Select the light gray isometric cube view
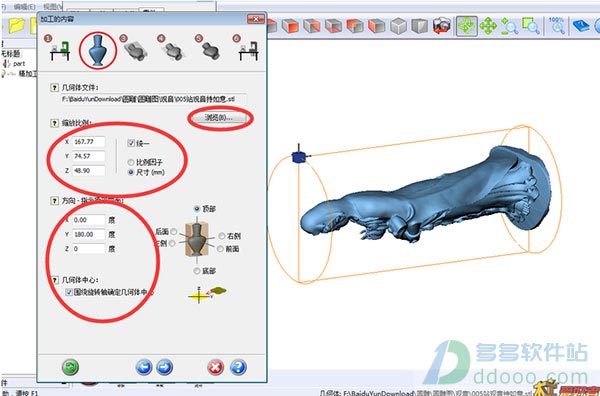 click(398, 26)
